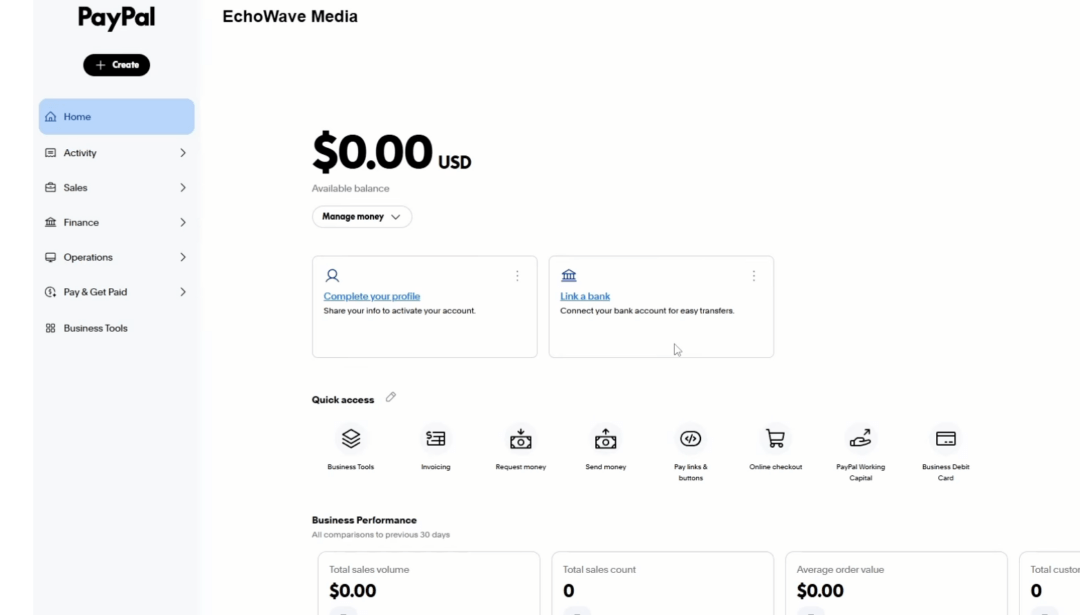Screen dimensions: 1080x615
Task: Click the Create button
Action: pos(116,64)
